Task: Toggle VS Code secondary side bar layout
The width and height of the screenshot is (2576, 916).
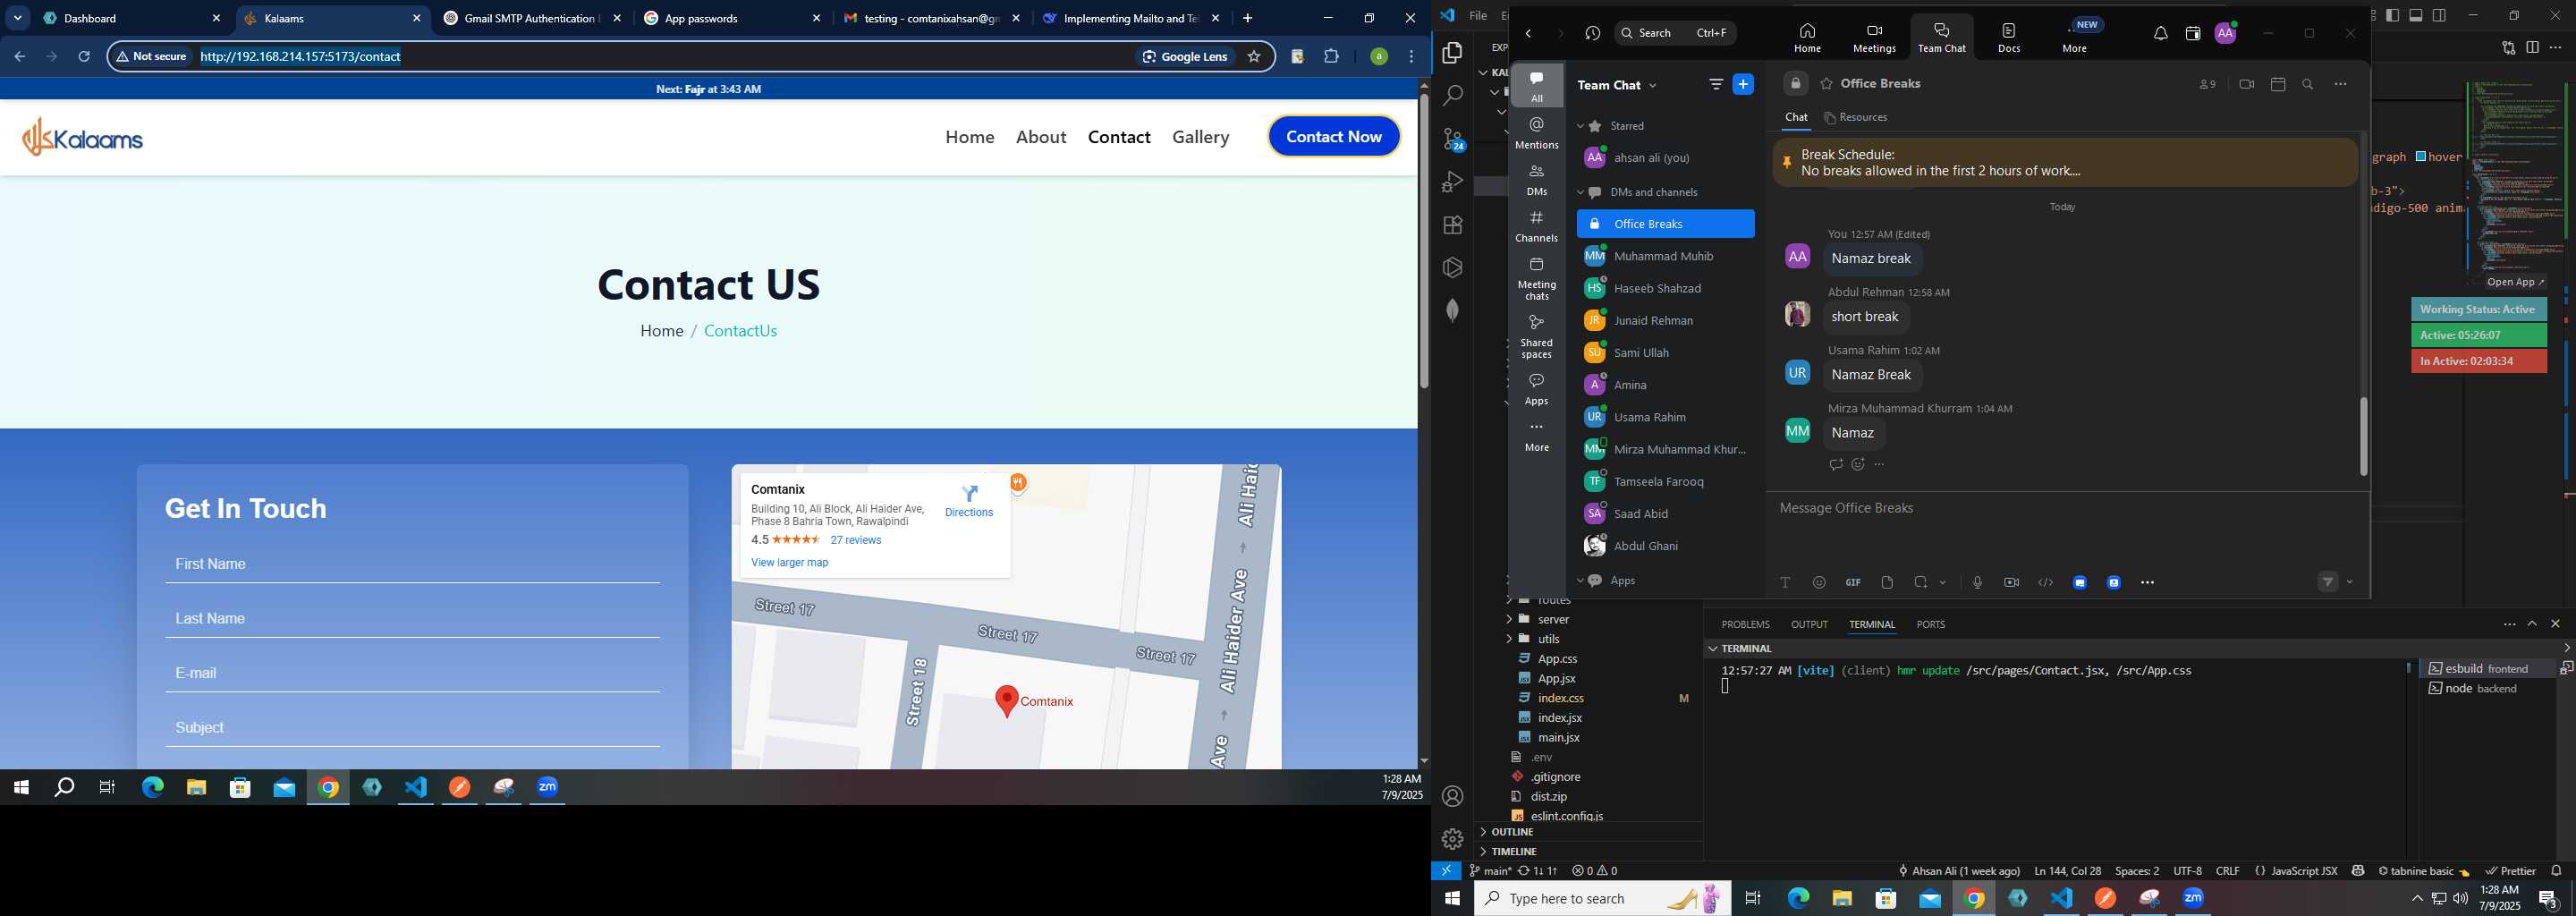Action: [x=2440, y=15]
